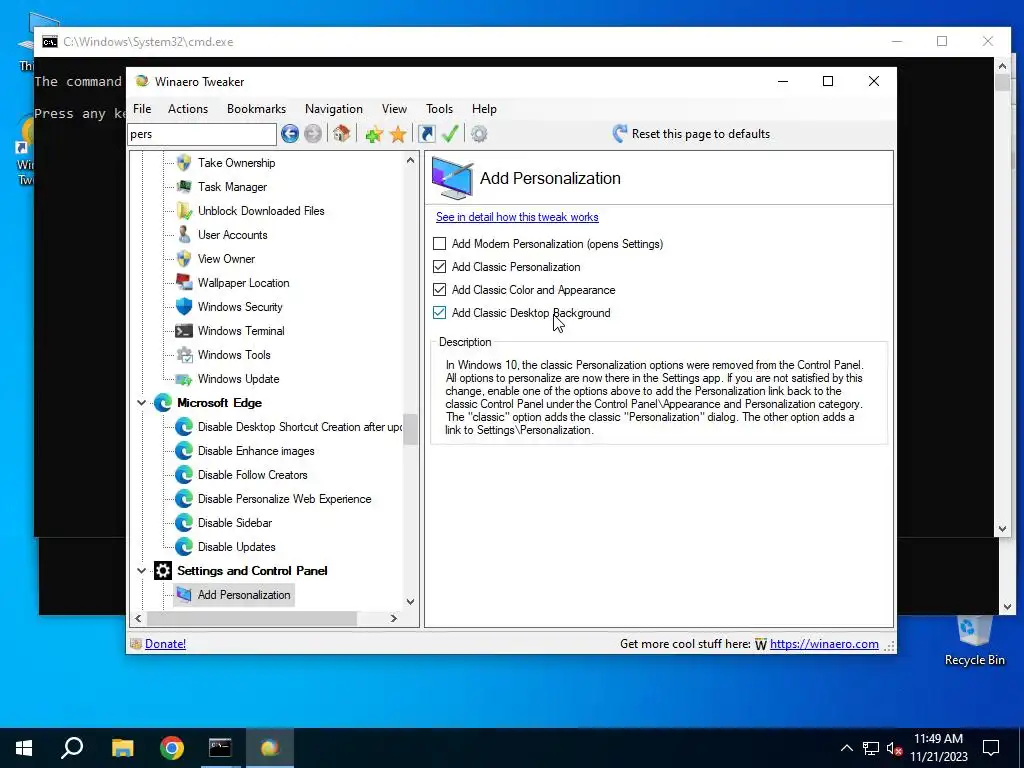Click the Settings and Control Panel gear icon

(163, 571)
